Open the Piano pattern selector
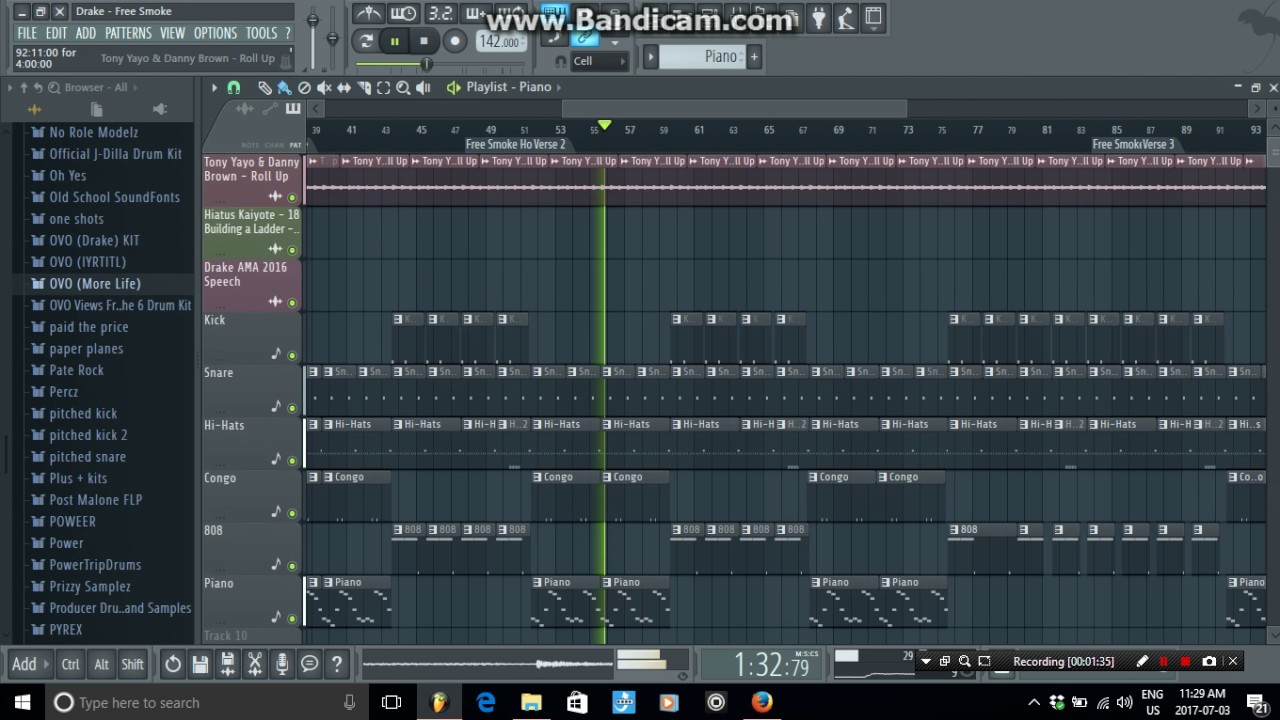This screenshot has height=720, width=1280. click(703, 56)
